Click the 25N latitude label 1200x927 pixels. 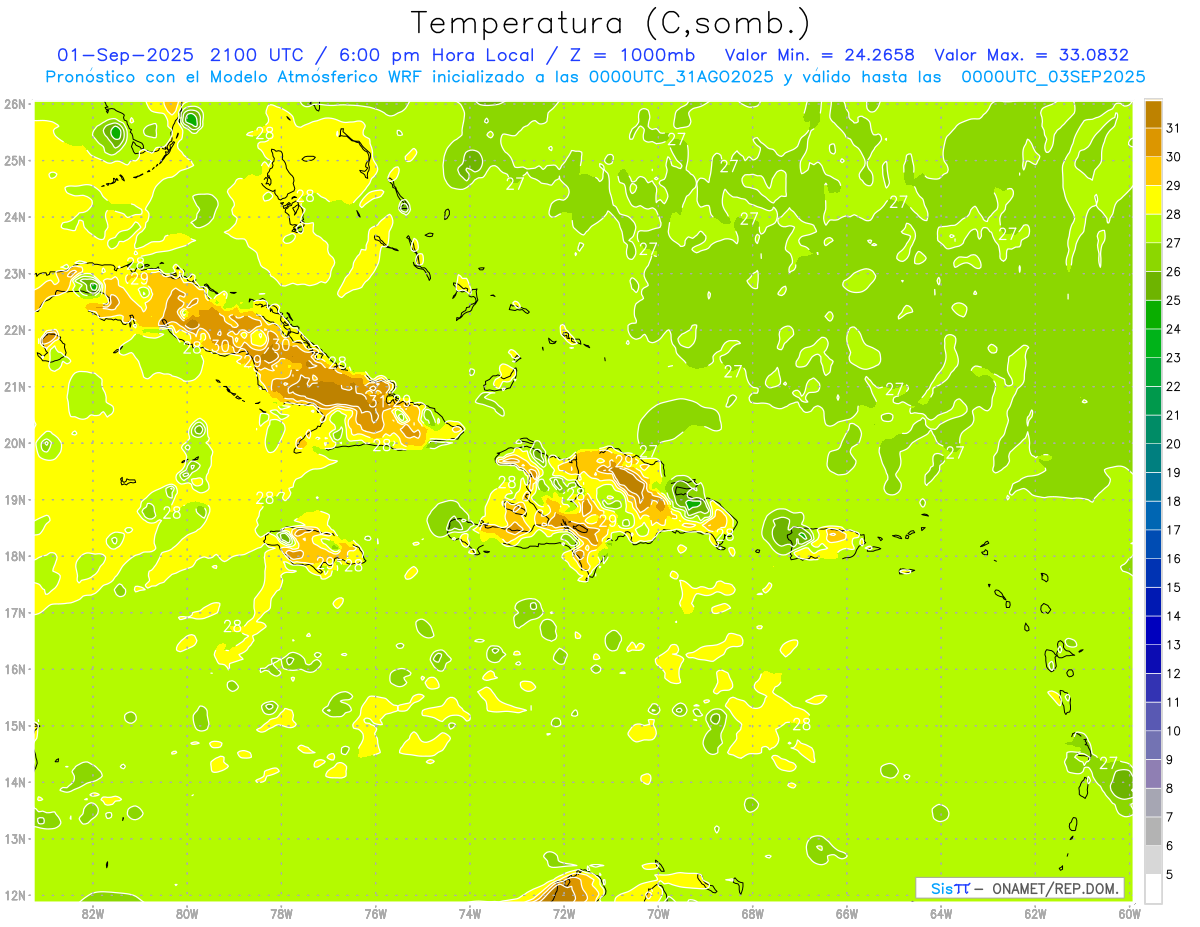(14, 160)
